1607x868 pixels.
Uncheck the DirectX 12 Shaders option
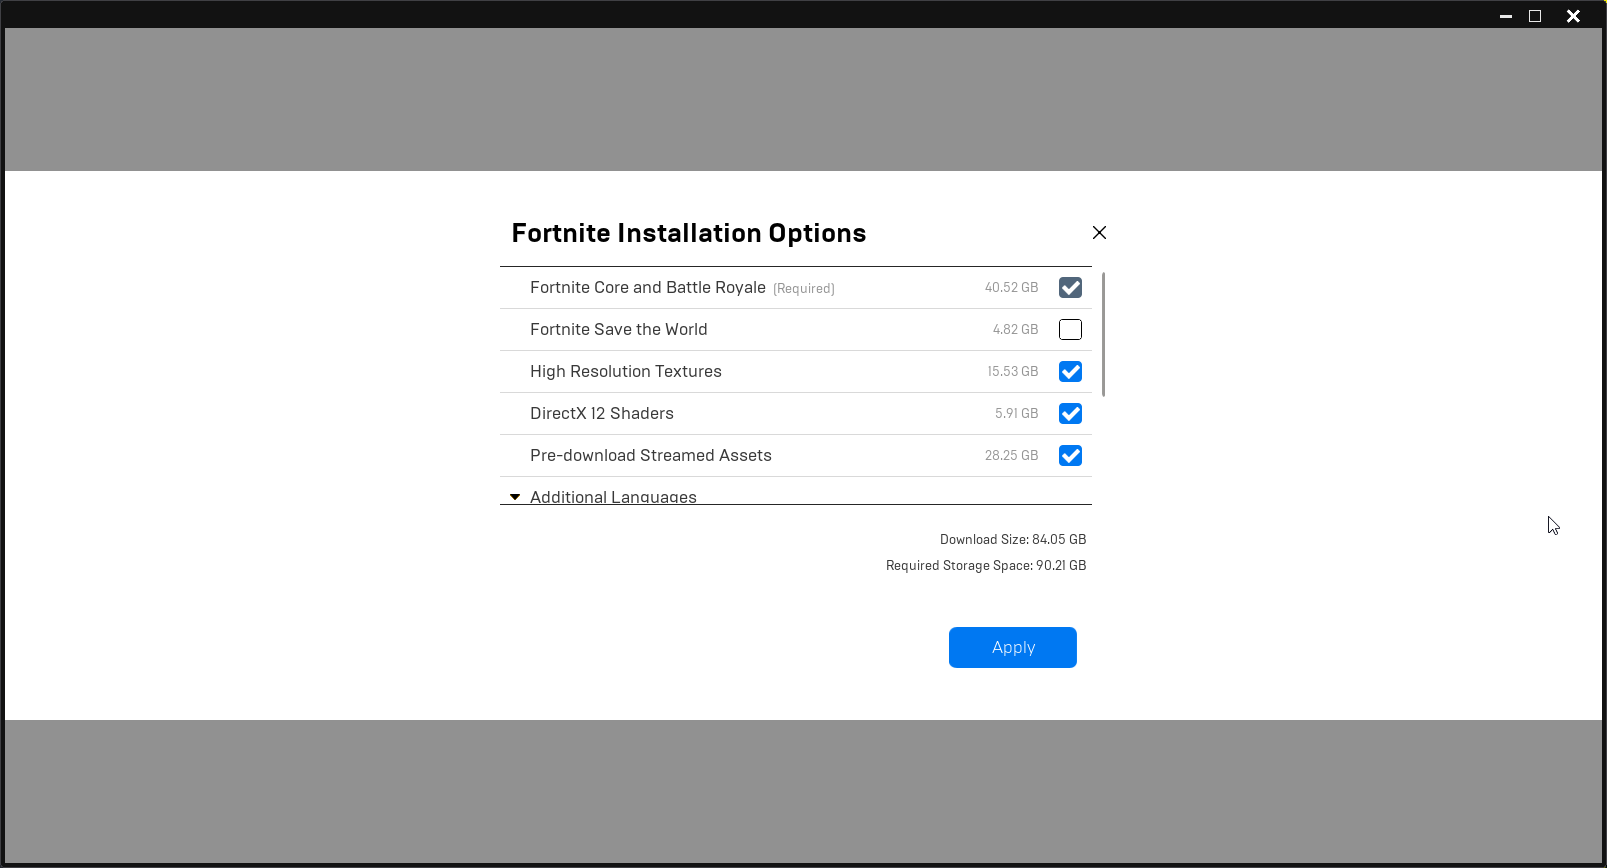click(x=1070, y=414)
